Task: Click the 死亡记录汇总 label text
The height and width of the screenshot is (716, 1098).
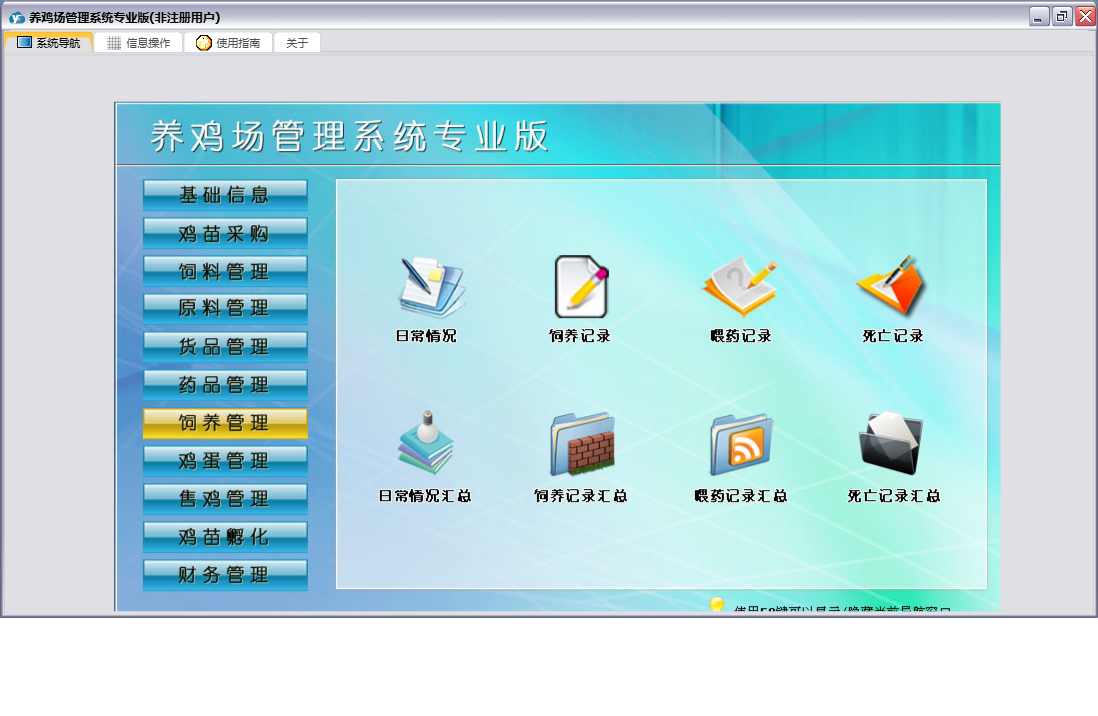Action: coord(894,496)
